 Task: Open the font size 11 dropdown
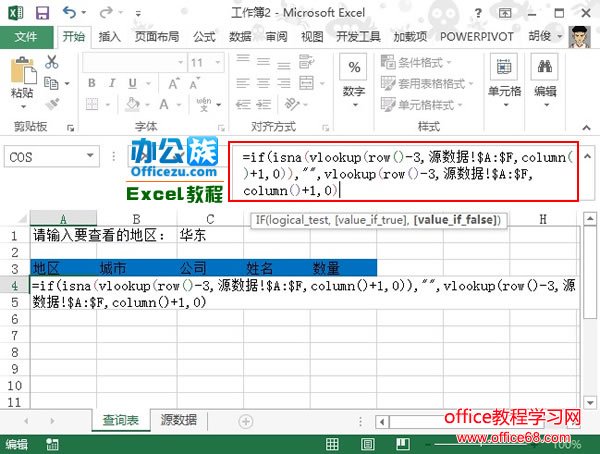(218, 62)
